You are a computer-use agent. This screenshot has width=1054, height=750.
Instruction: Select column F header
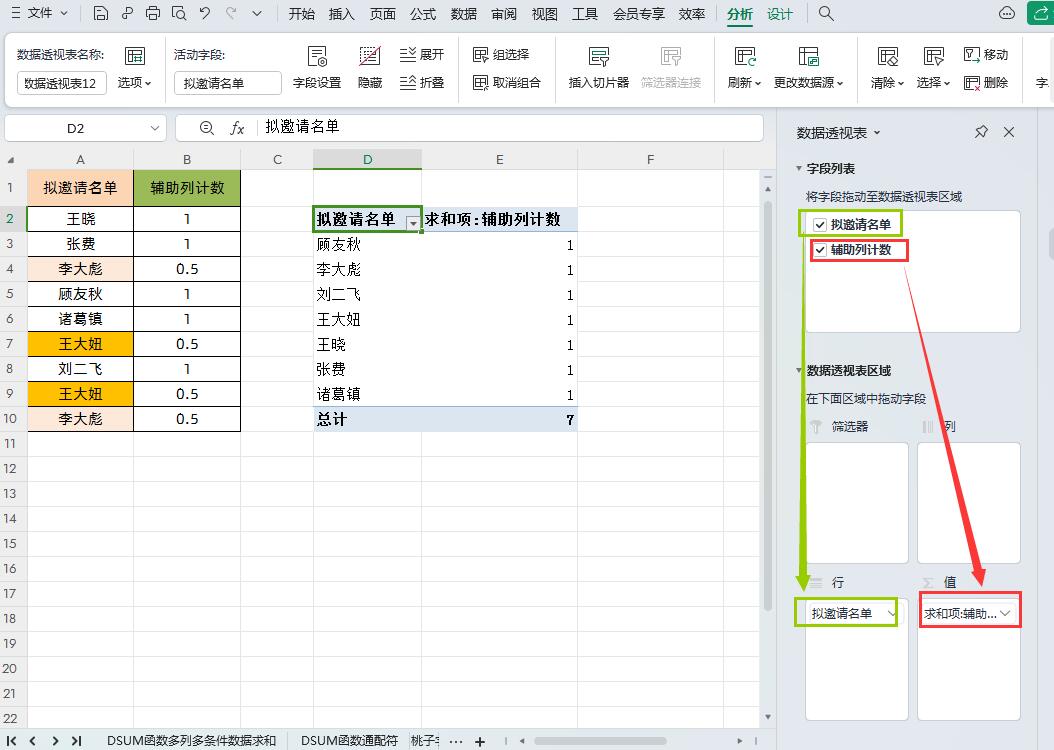point(650,159)
